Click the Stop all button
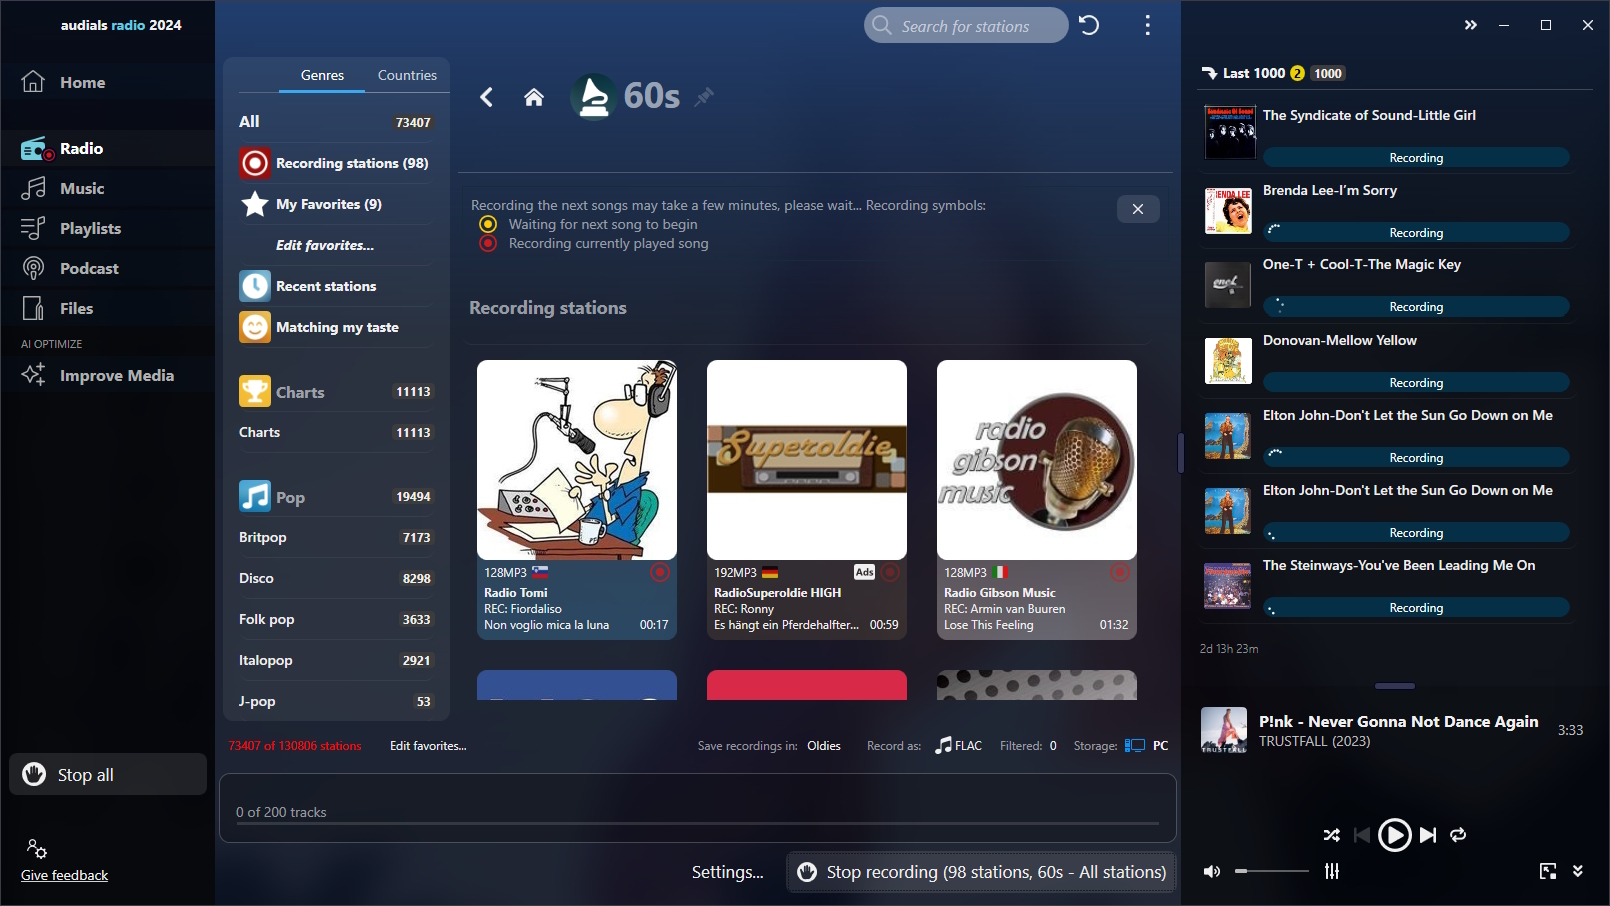The height and width of the screenshot is (906, 1610). (x=108, y=774)
